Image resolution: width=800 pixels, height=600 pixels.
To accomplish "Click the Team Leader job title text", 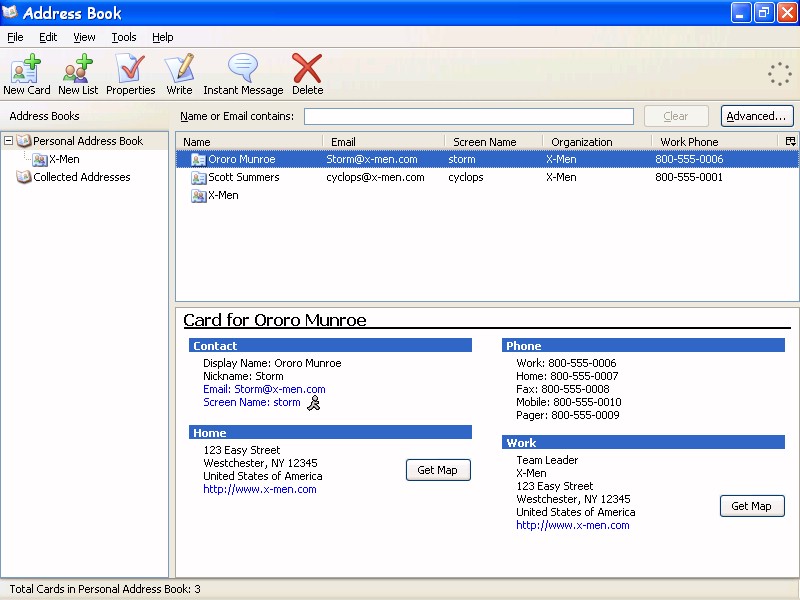I will pos(547,460).
